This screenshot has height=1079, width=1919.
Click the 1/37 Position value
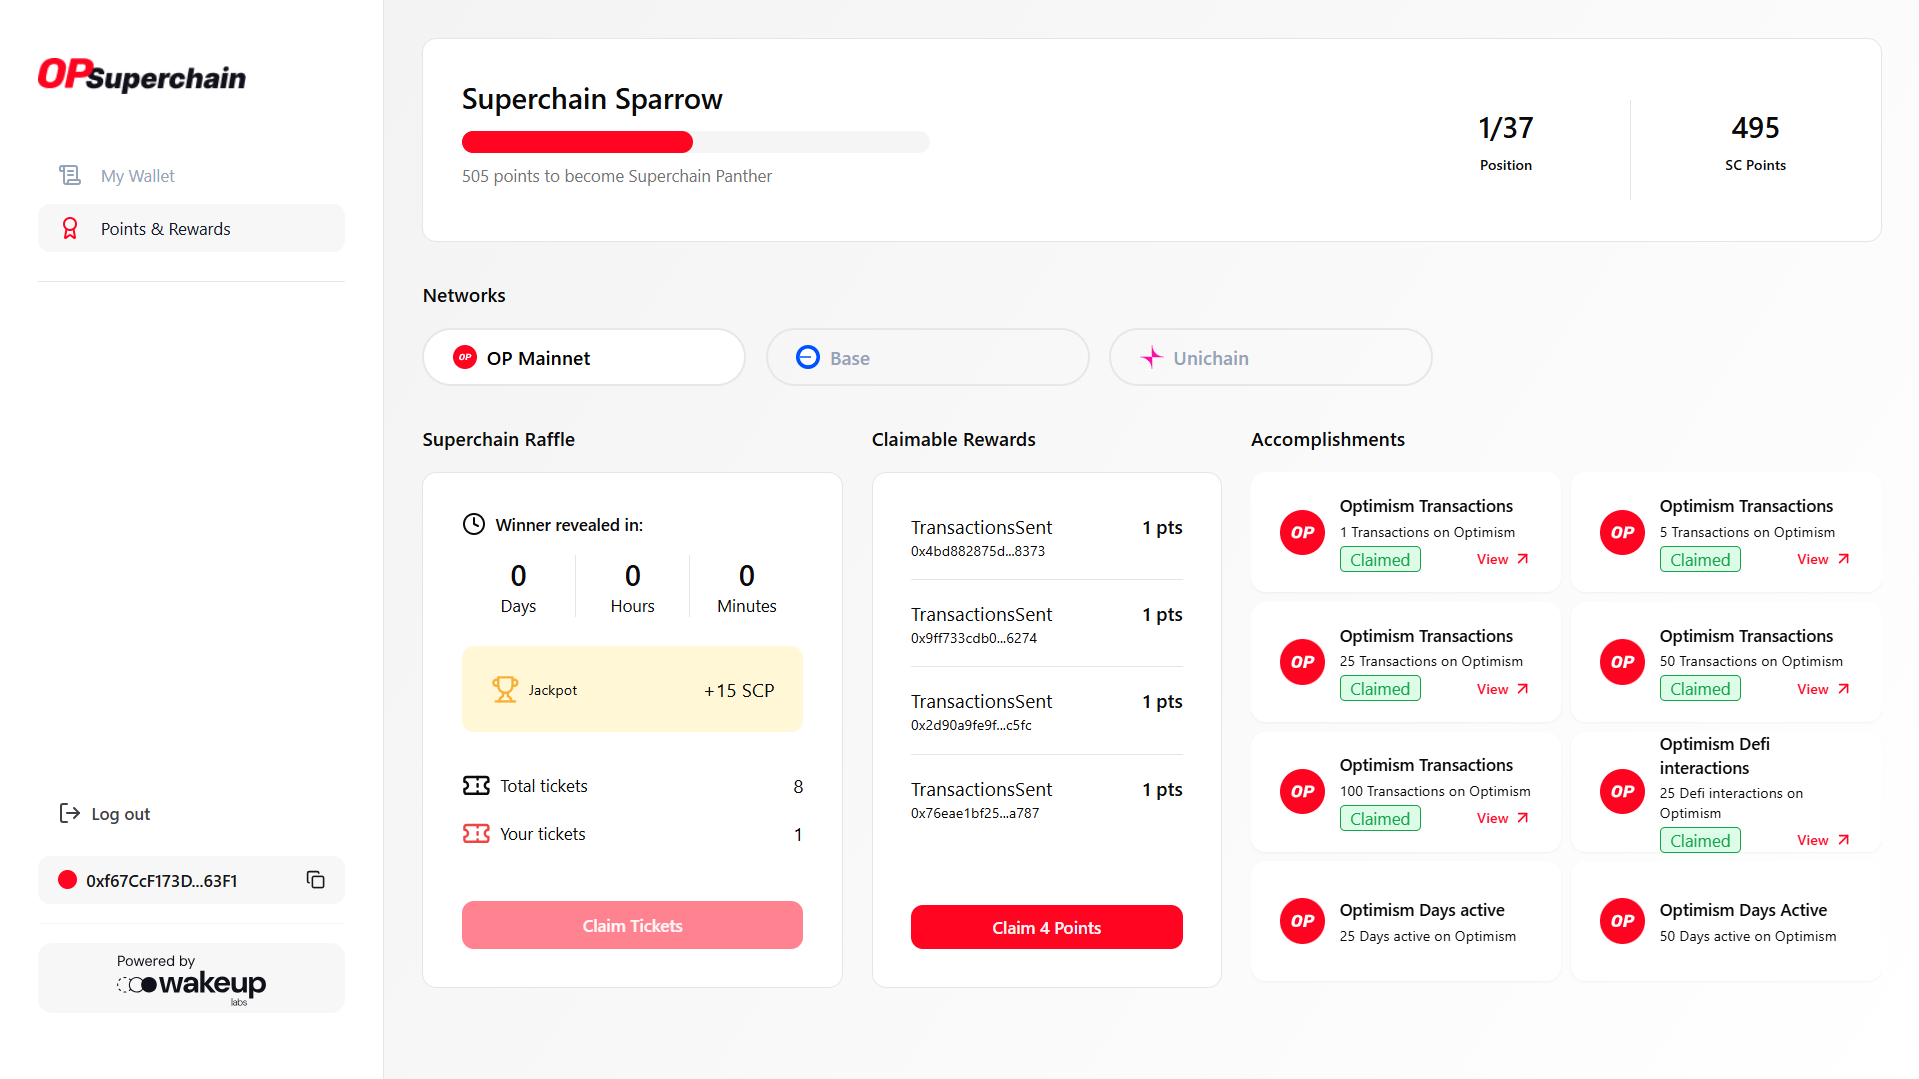coord(1505,128)
